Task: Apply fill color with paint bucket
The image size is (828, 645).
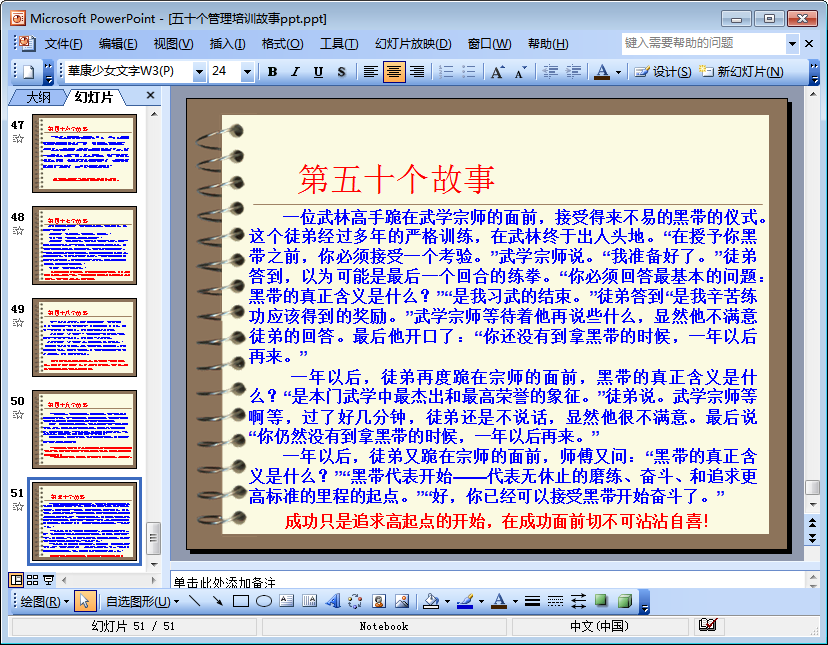Action: 432,601
